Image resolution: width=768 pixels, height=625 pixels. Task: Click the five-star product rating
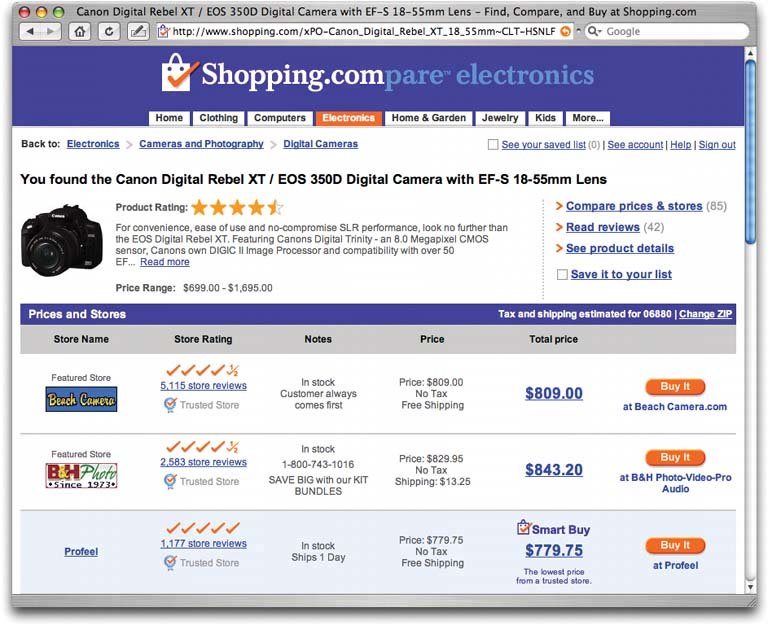[237, 208]
